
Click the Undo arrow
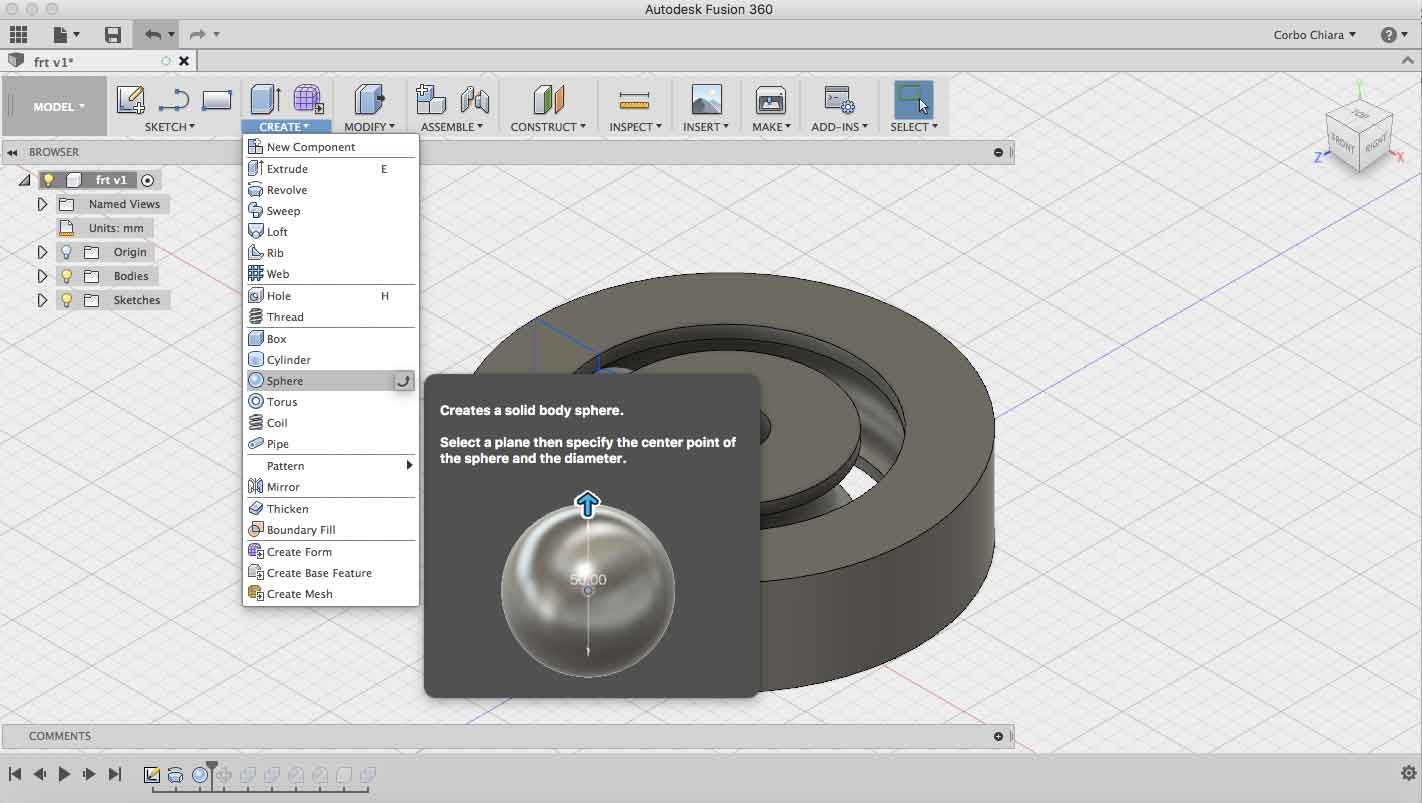(x=153, y=34)
